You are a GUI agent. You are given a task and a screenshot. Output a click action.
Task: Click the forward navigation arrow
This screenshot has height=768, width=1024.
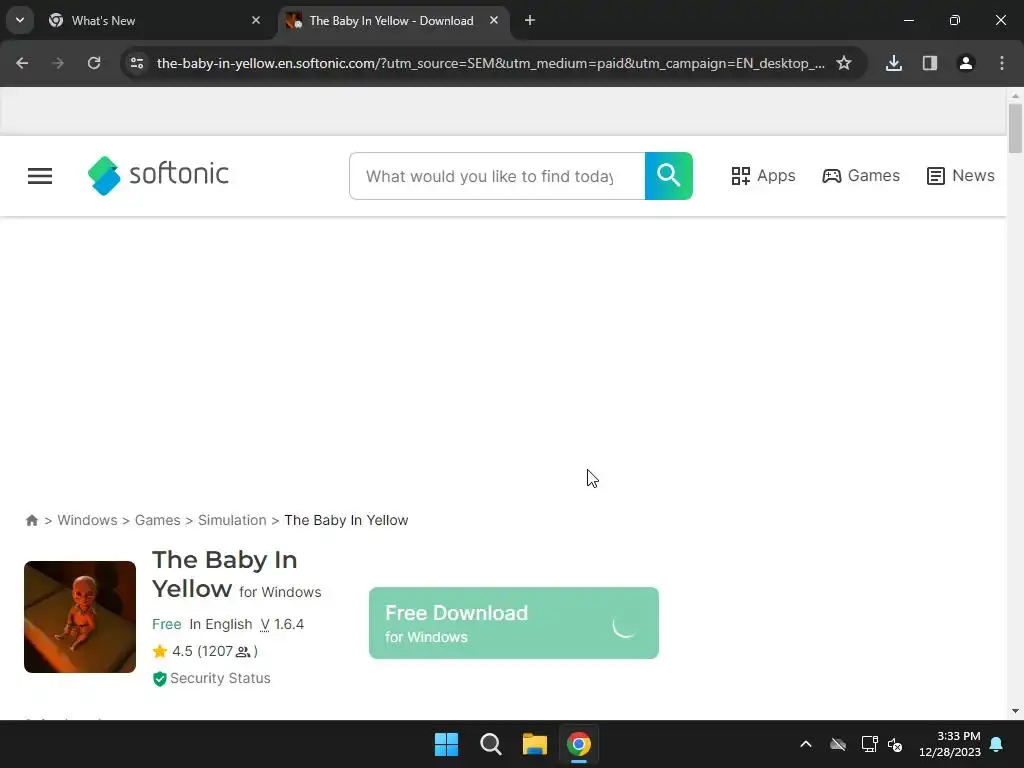click(x=58, y=63)
